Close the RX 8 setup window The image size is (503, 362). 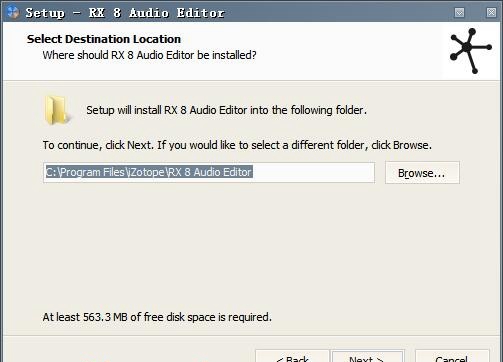491,13
